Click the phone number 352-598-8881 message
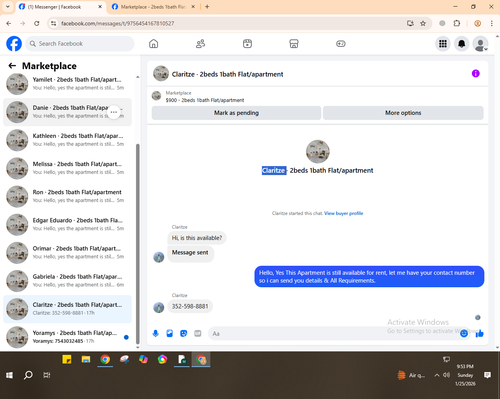The image size is (500, 399). pyautogui.click(x=190, y=306)
